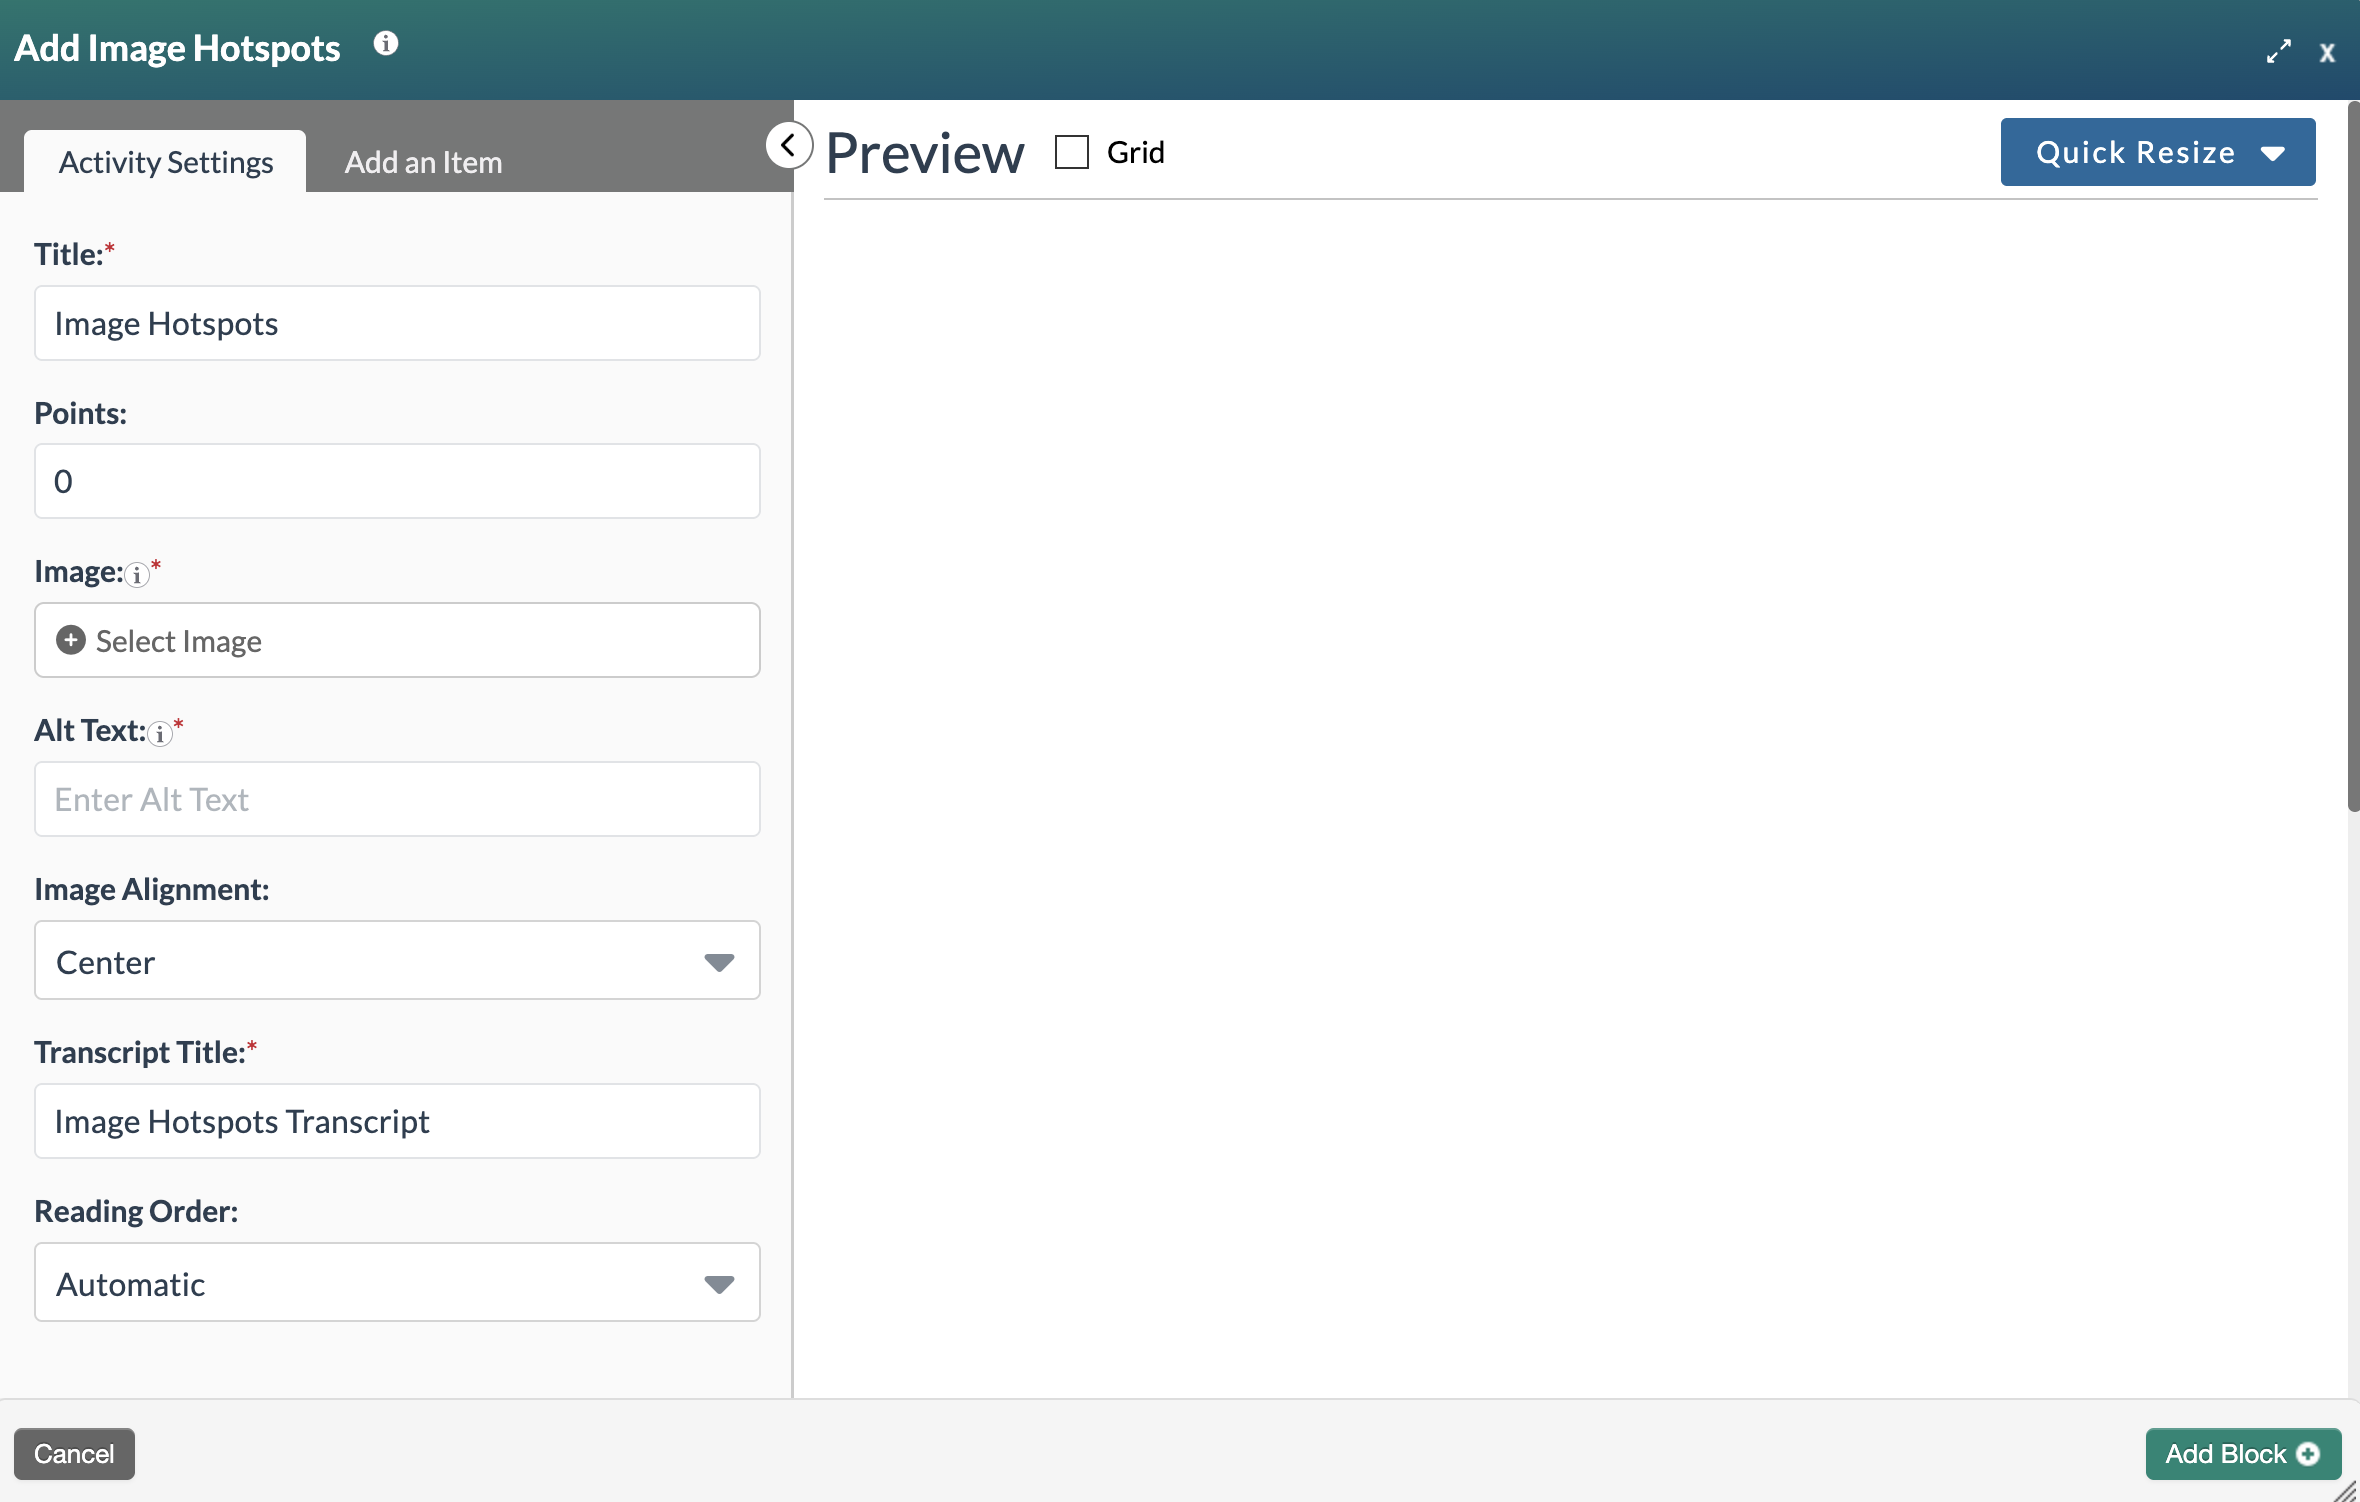Image resolution: width=2360 pixels, height=1502 pixels.
Task: Click Select Image to choose an image
Action: click(x=397, y=640)
